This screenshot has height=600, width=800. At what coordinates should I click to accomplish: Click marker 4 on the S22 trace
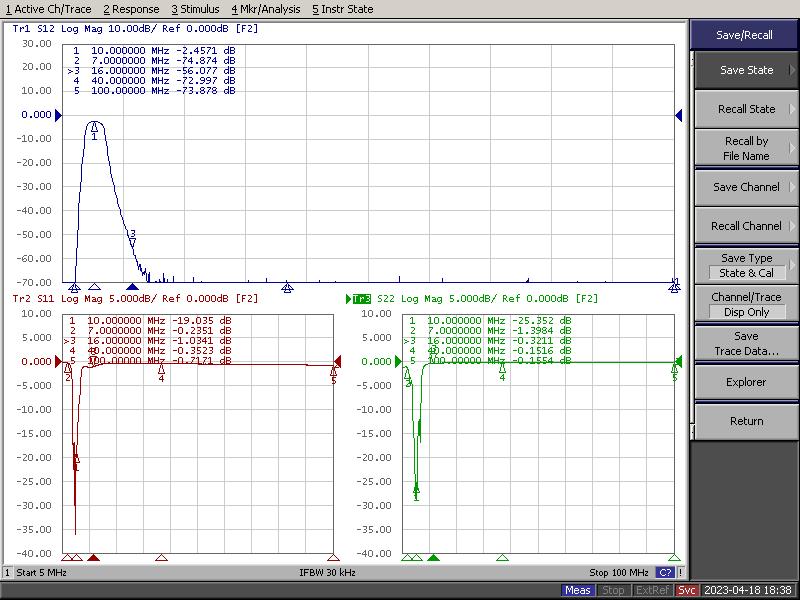502,370
